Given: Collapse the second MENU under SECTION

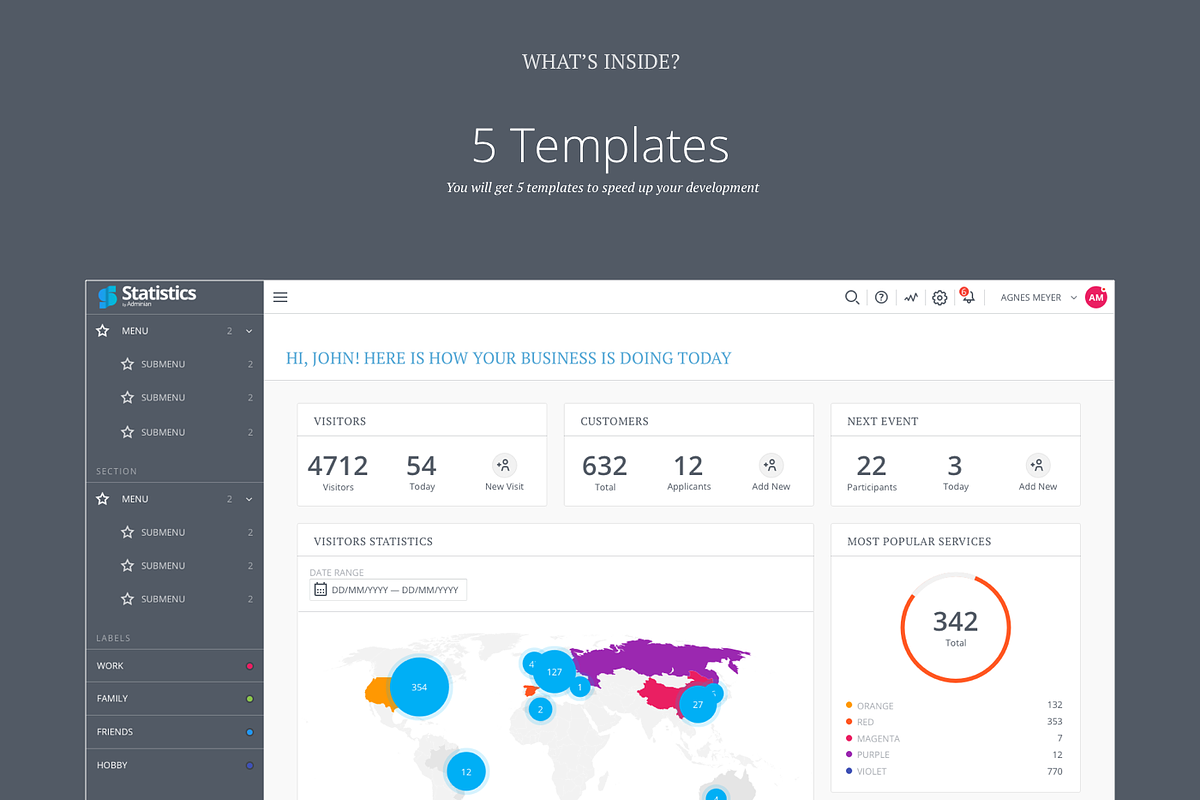Looking at the screenshot, I should click(249, 499).
